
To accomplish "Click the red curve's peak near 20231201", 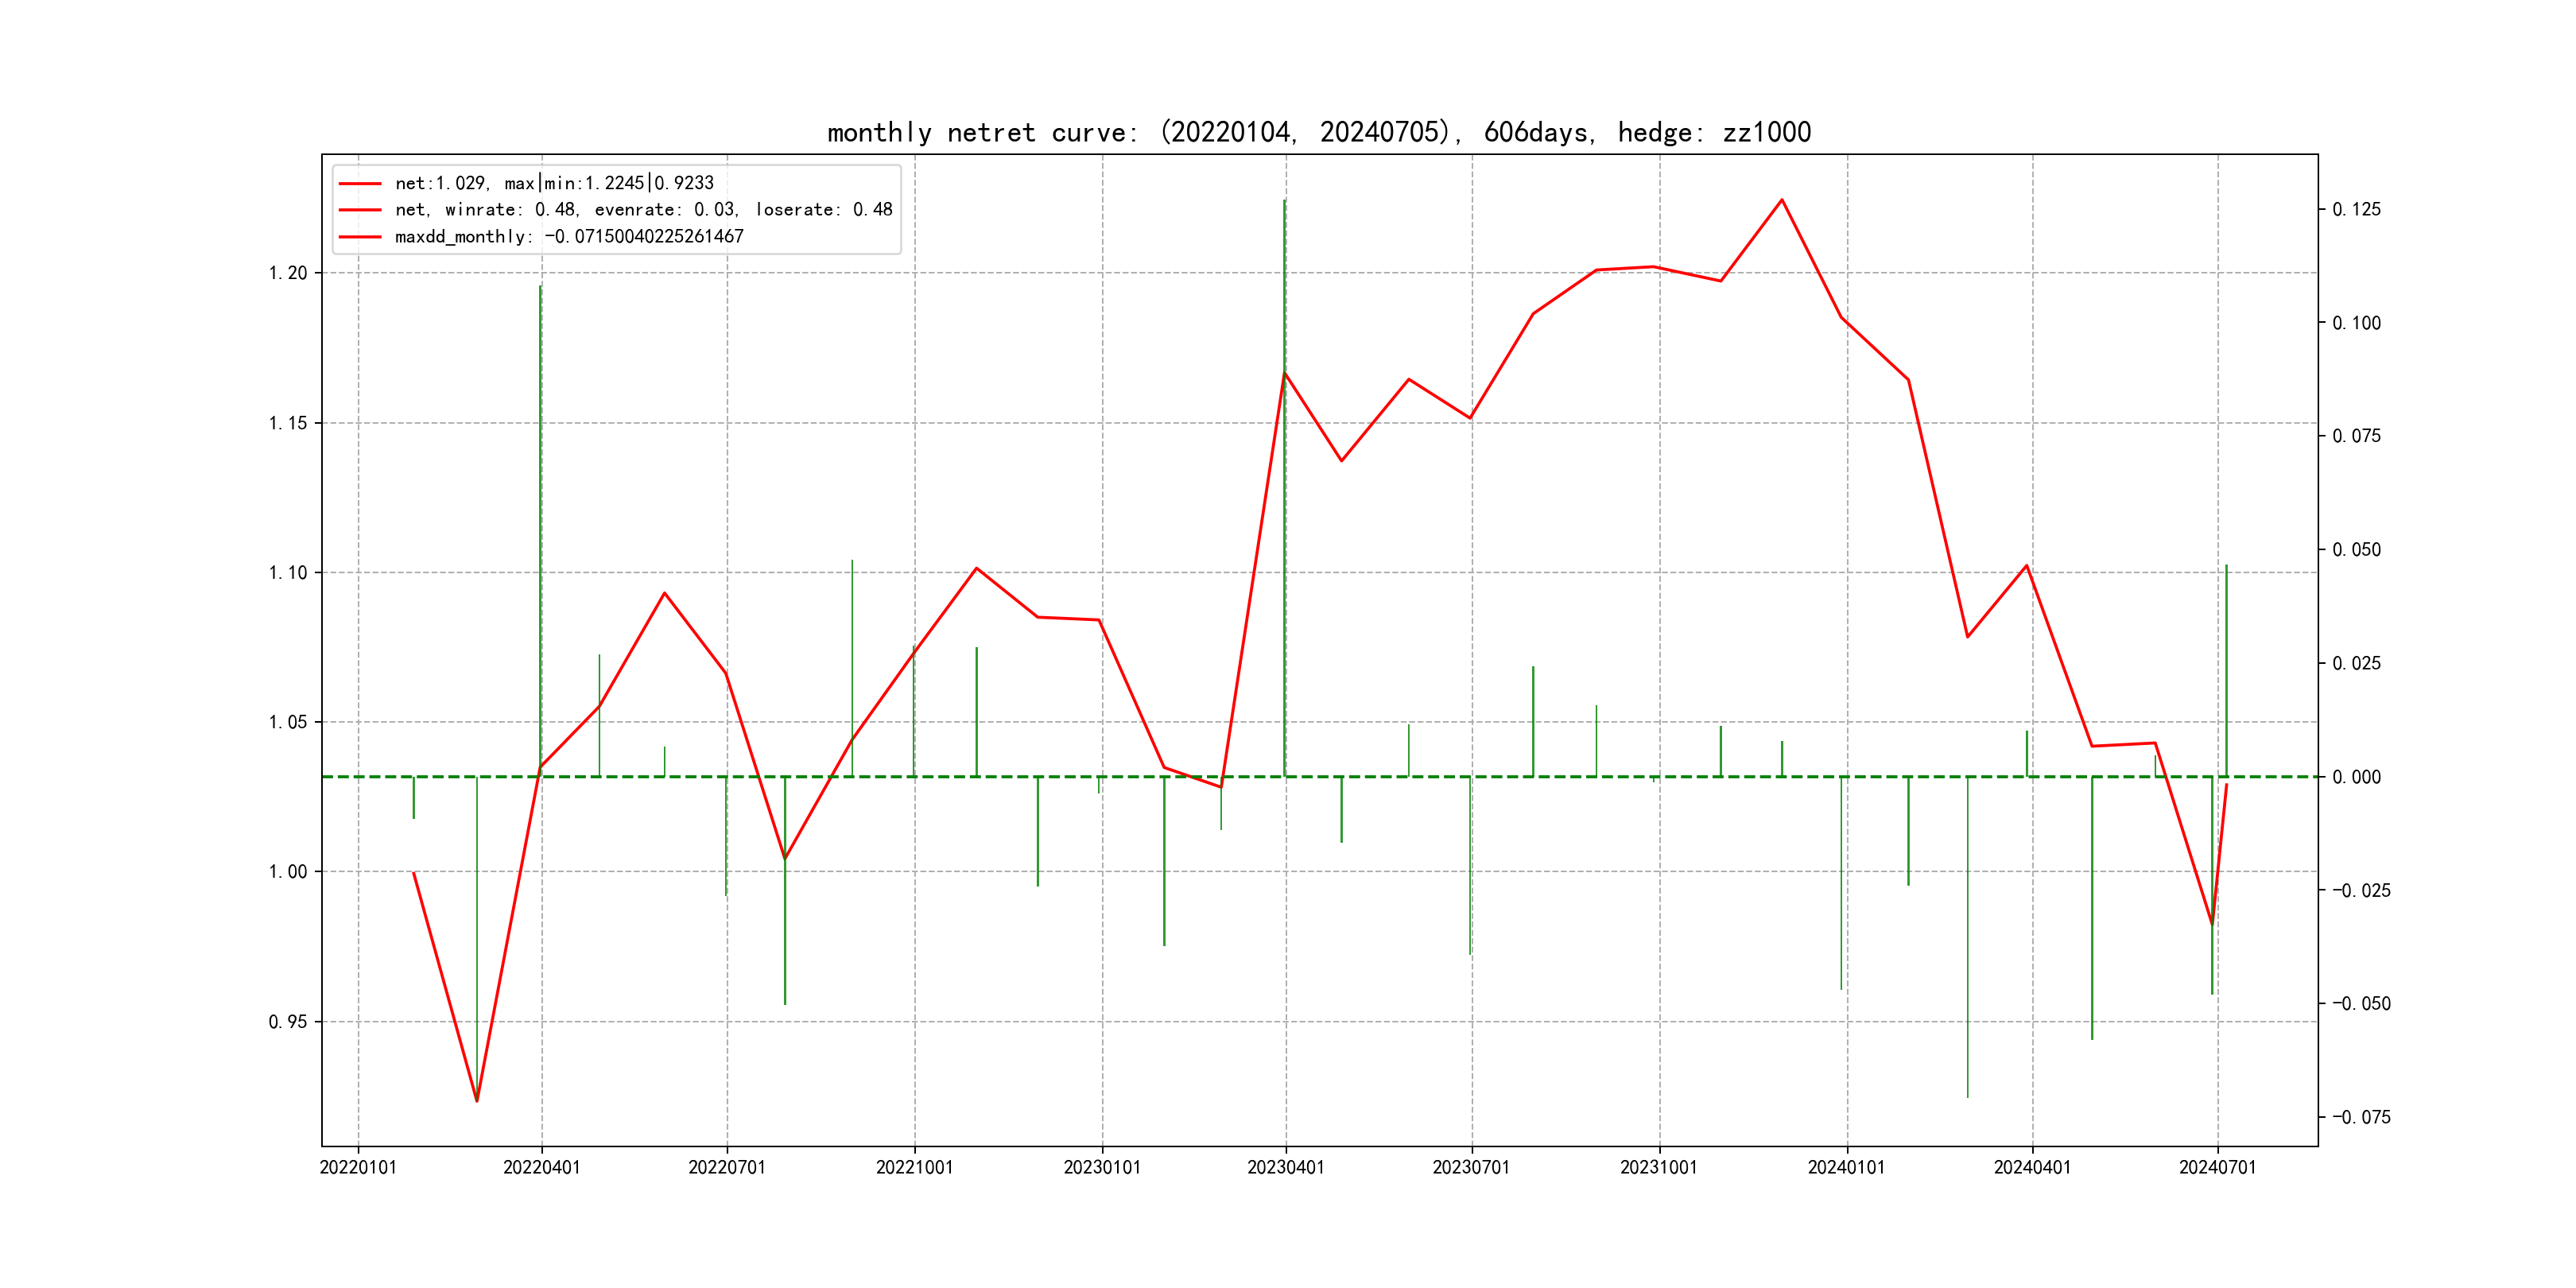I will coord(1781,200).
